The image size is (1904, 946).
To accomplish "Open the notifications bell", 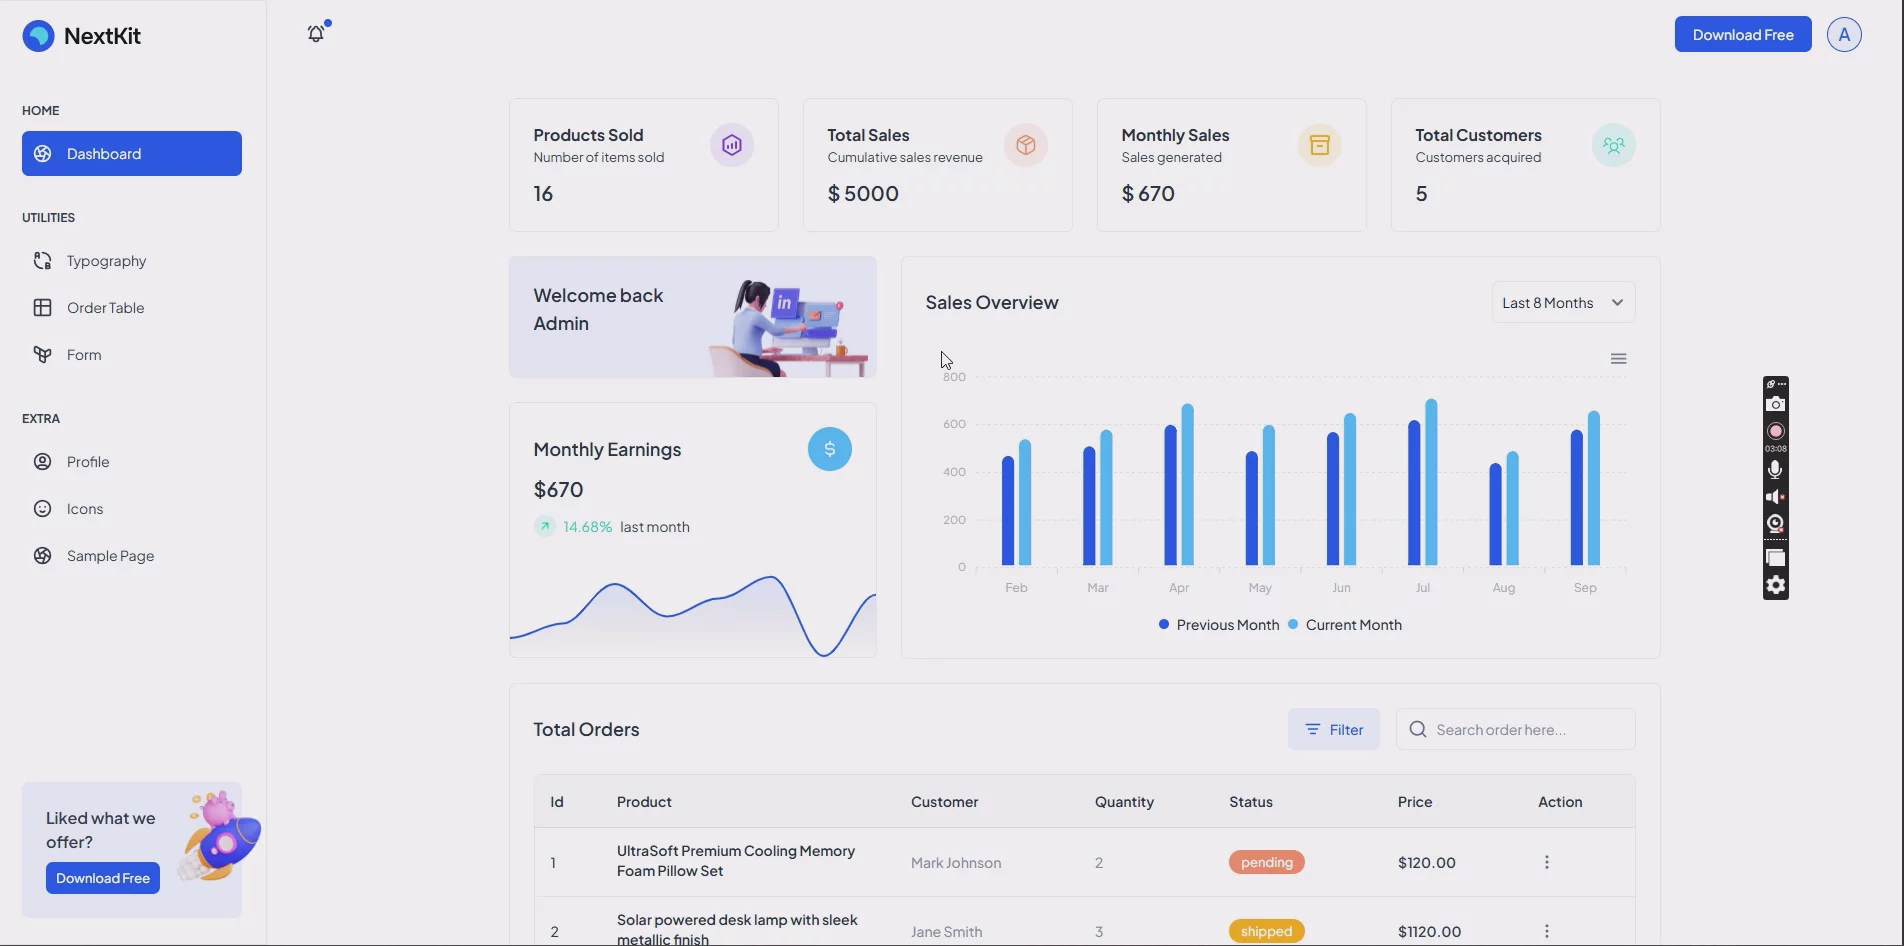I will point(316,34).
